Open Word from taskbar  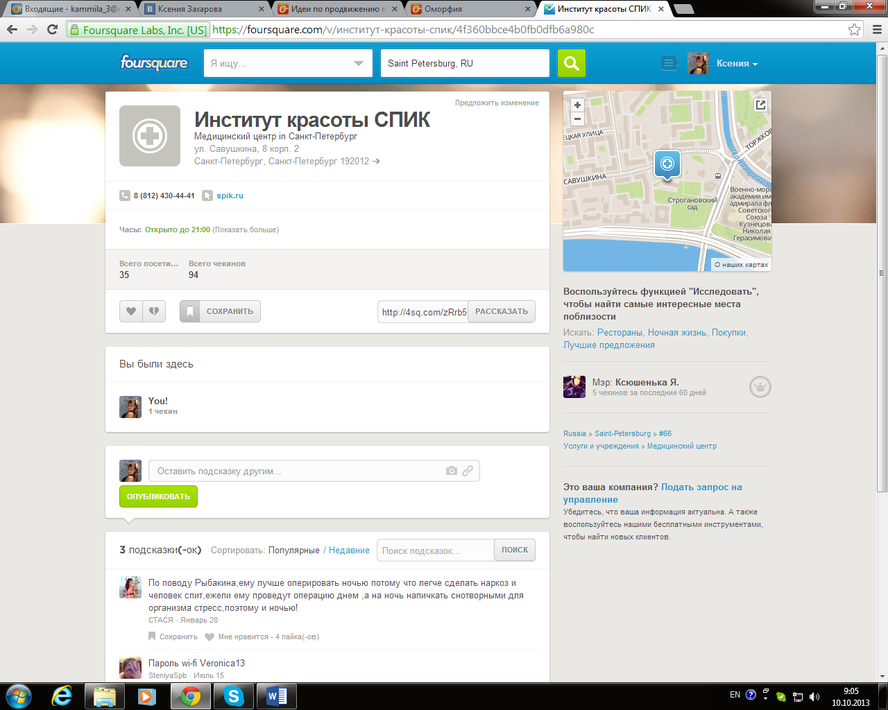(x=276, y=696)
